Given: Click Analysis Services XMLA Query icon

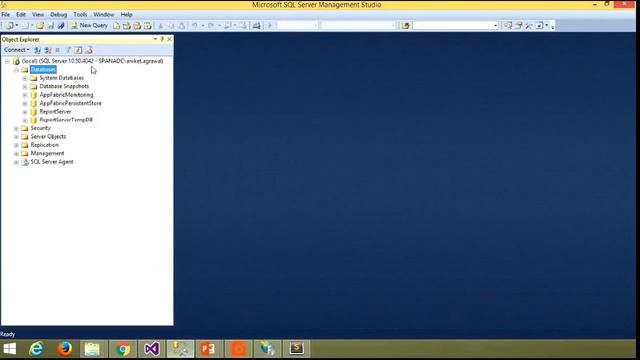Looking at the screenshot, I should tap(147, 26).
